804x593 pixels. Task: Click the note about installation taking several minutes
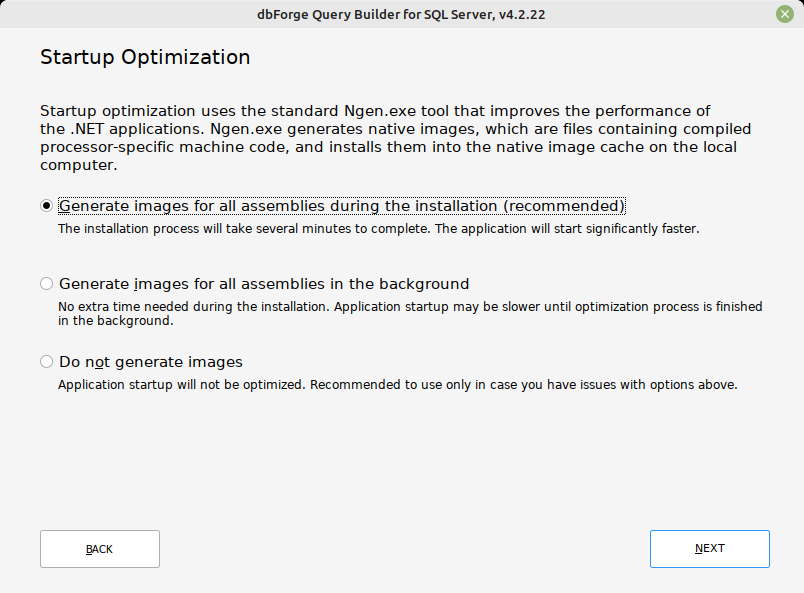(x=378, y=228)
